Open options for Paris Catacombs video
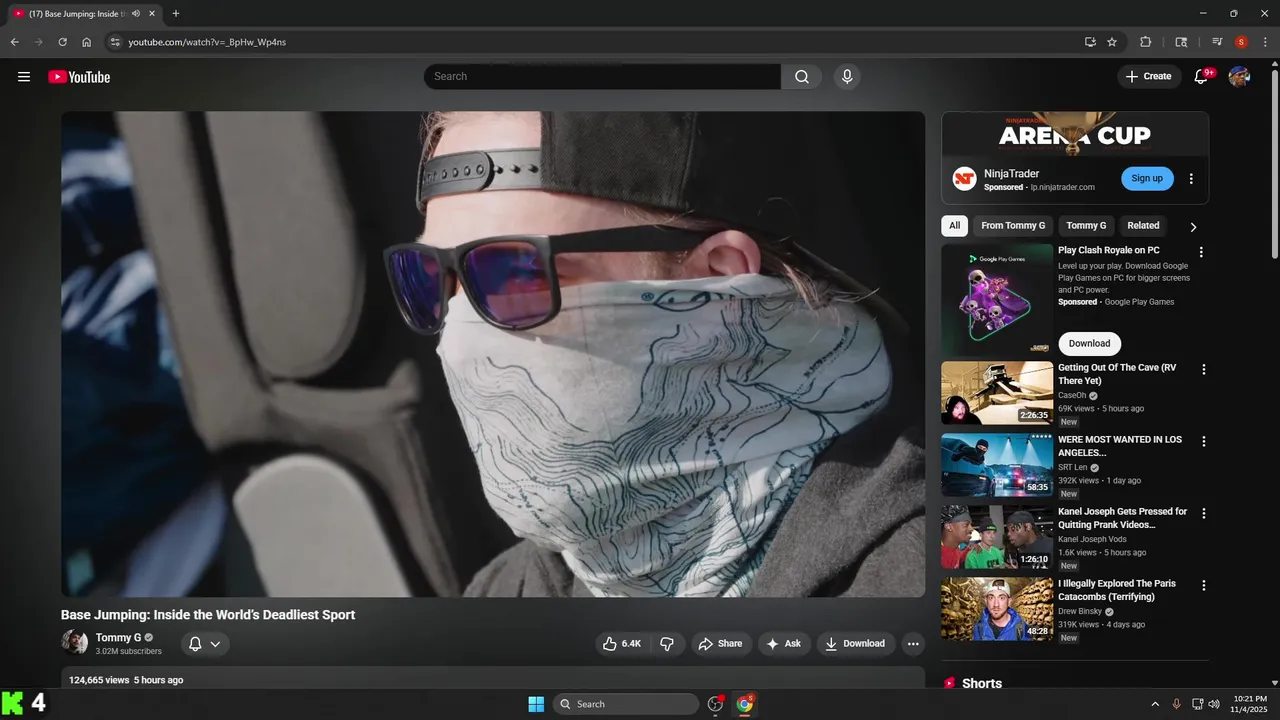The height and width of the screenshot is (720, 1280). click(x=1204, y=585)
